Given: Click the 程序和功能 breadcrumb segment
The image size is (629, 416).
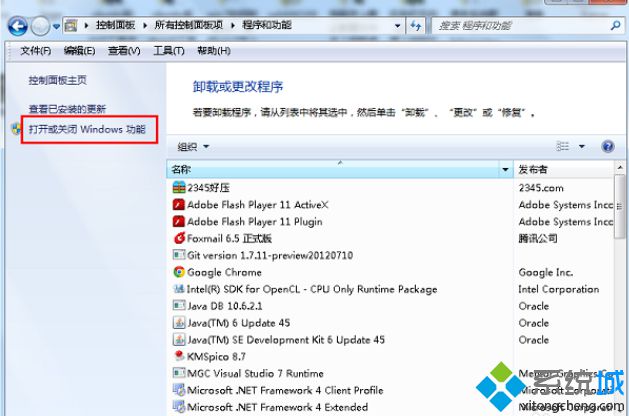Looking at the screenshot, I should click(x=267, y=25).
